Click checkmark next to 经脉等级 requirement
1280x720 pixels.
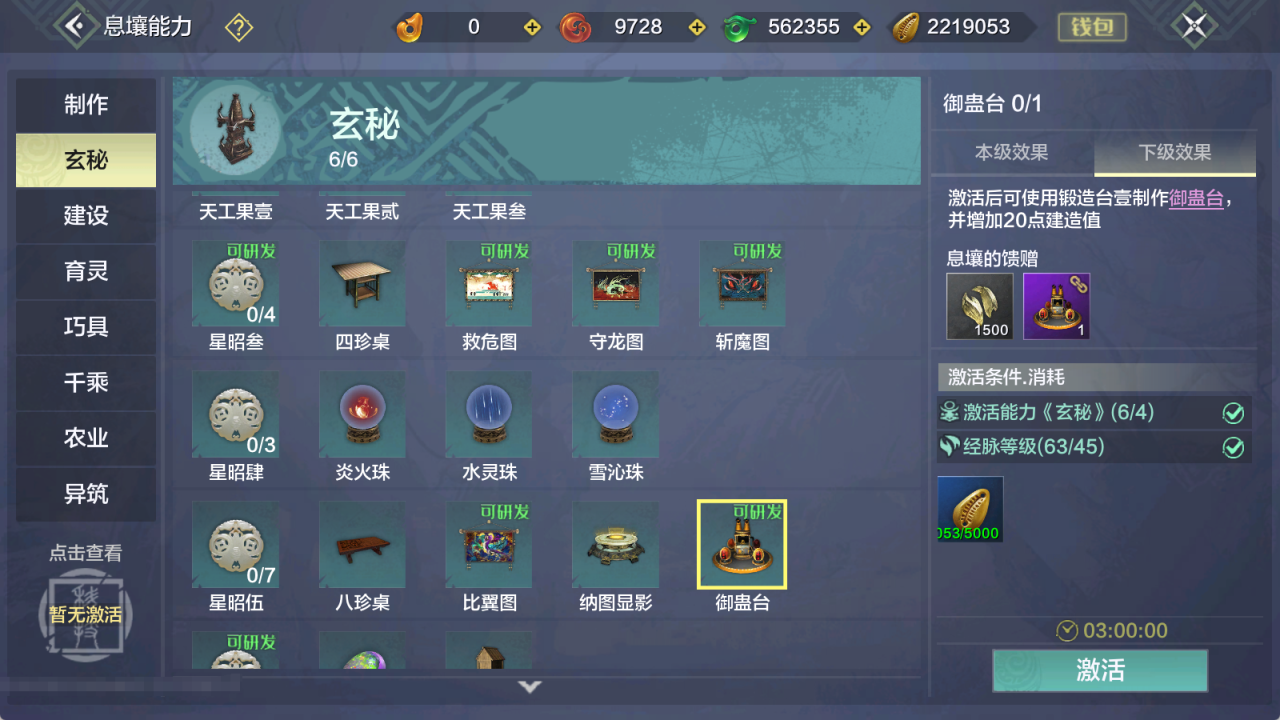pos(1233,447)
